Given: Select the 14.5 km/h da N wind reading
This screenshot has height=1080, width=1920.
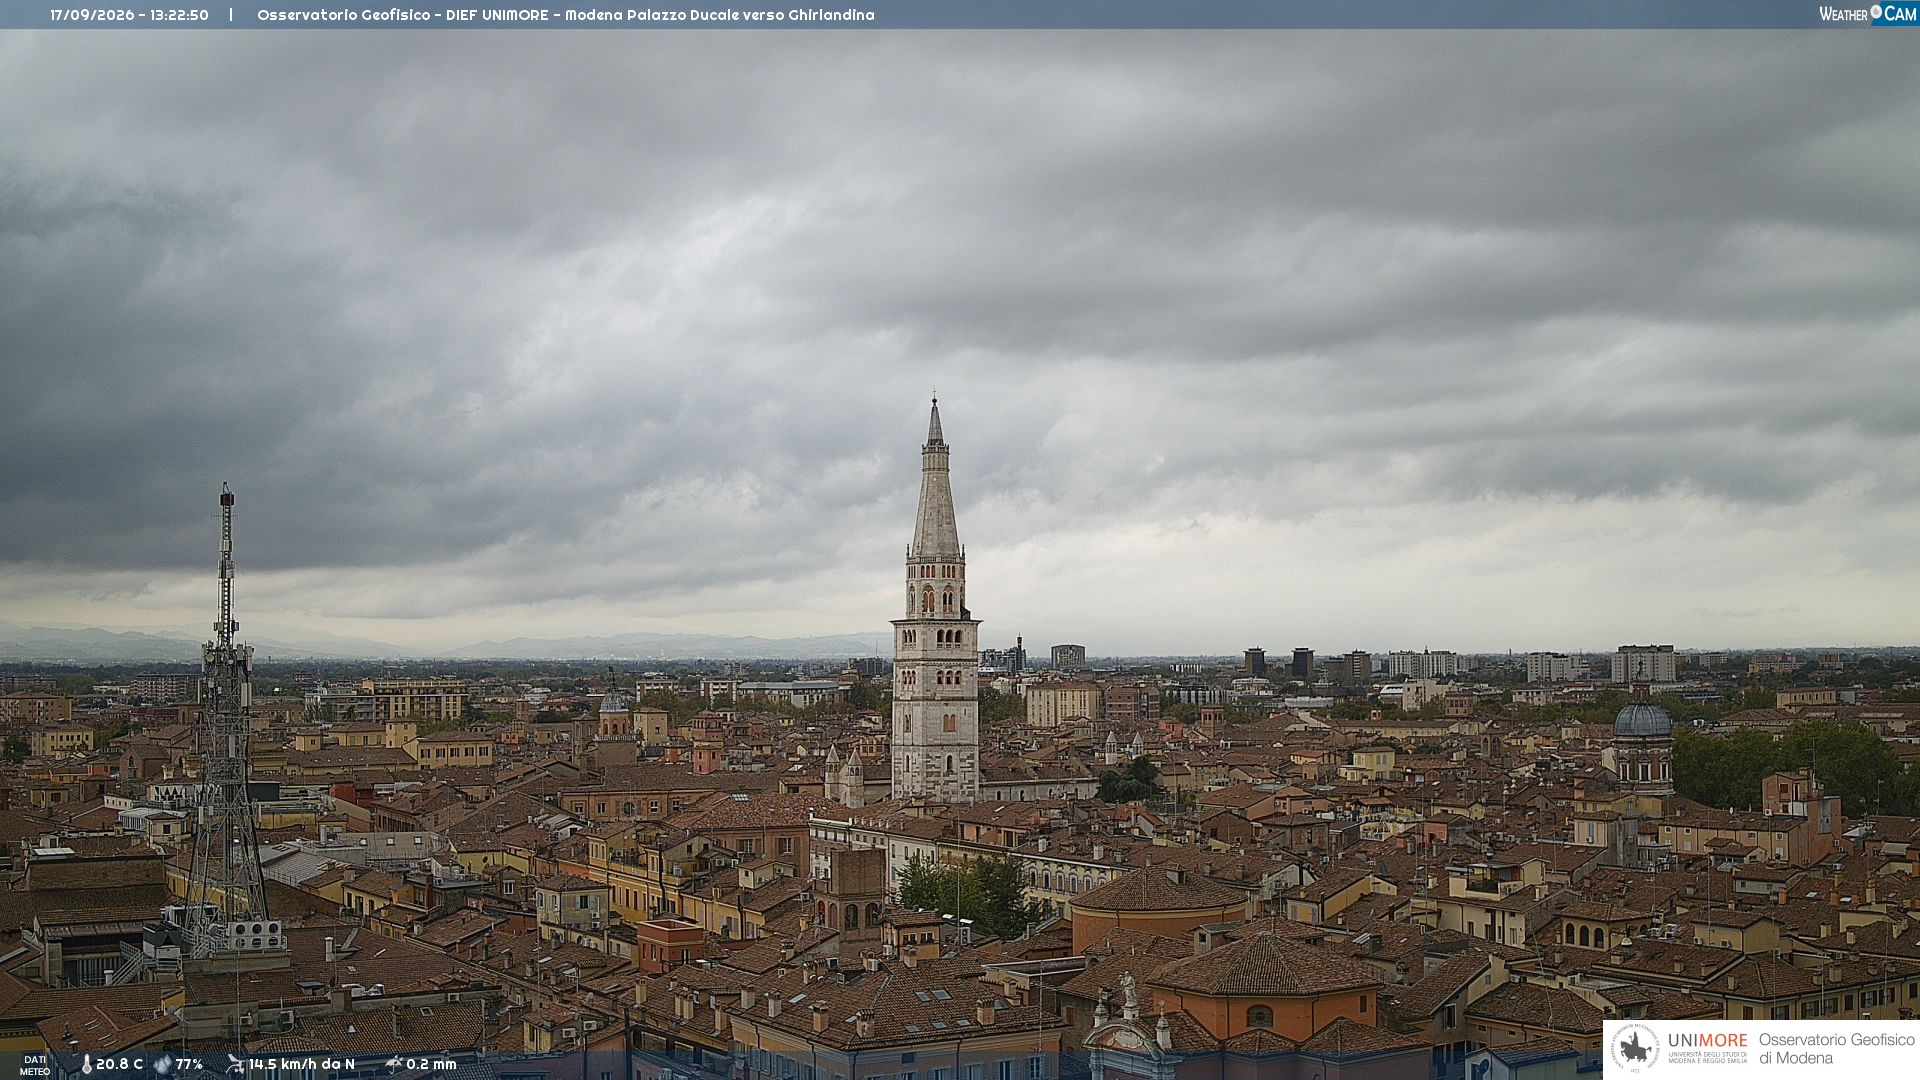Looking at the screenshot, I should click(302, 1064).
